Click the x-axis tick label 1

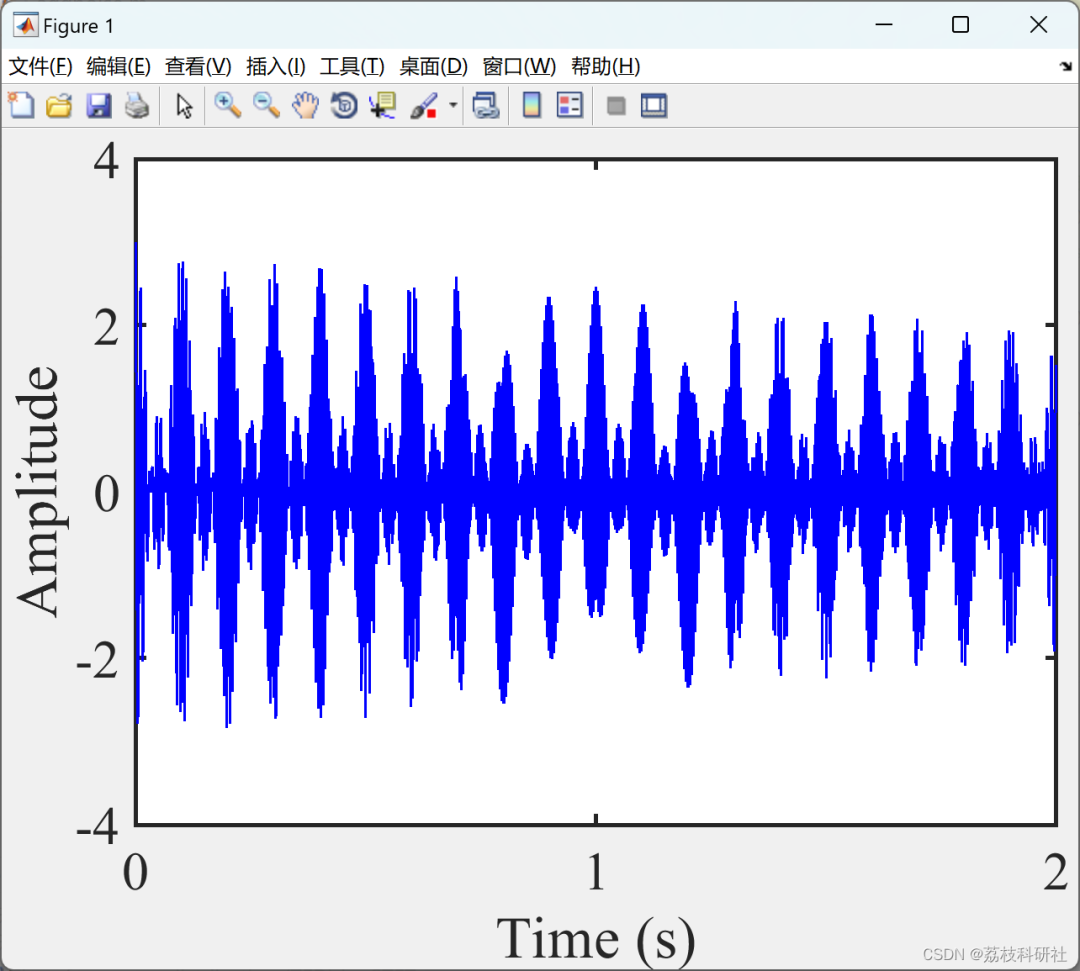tap(596, 872)
